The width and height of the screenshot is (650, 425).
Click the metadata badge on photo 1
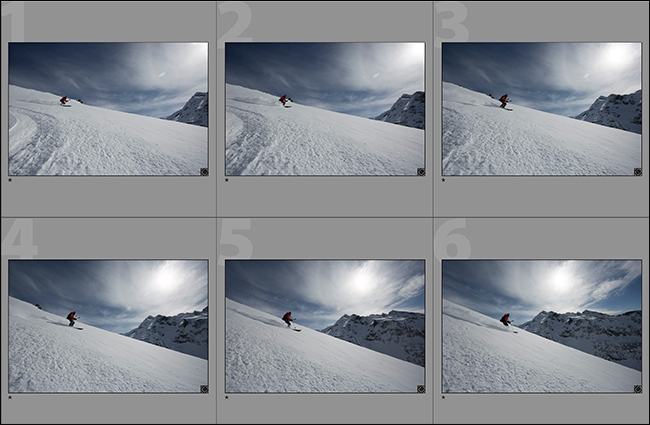point(204,171)
